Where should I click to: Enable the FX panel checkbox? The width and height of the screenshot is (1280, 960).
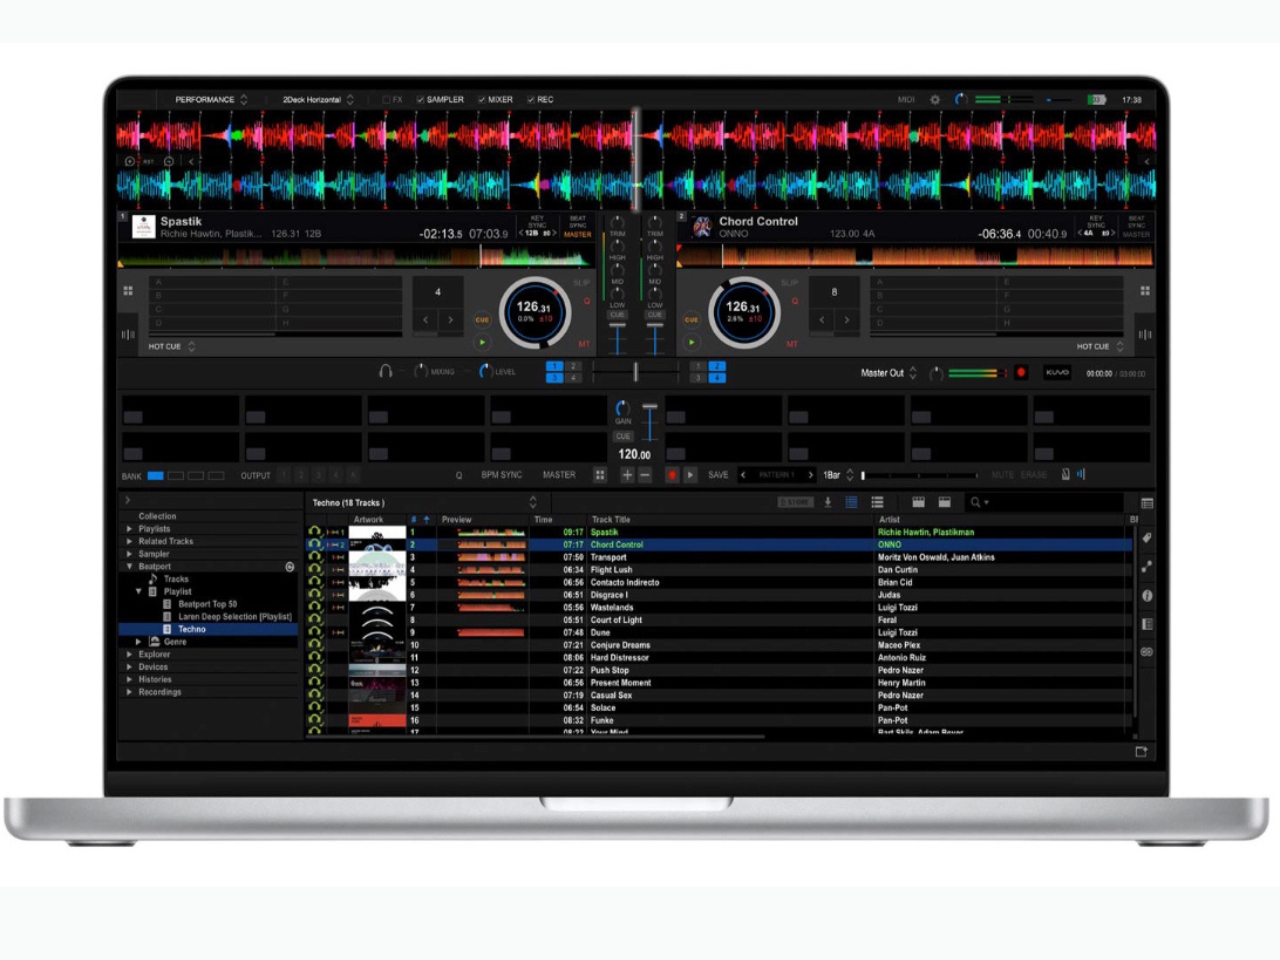[x=387, y=100]
